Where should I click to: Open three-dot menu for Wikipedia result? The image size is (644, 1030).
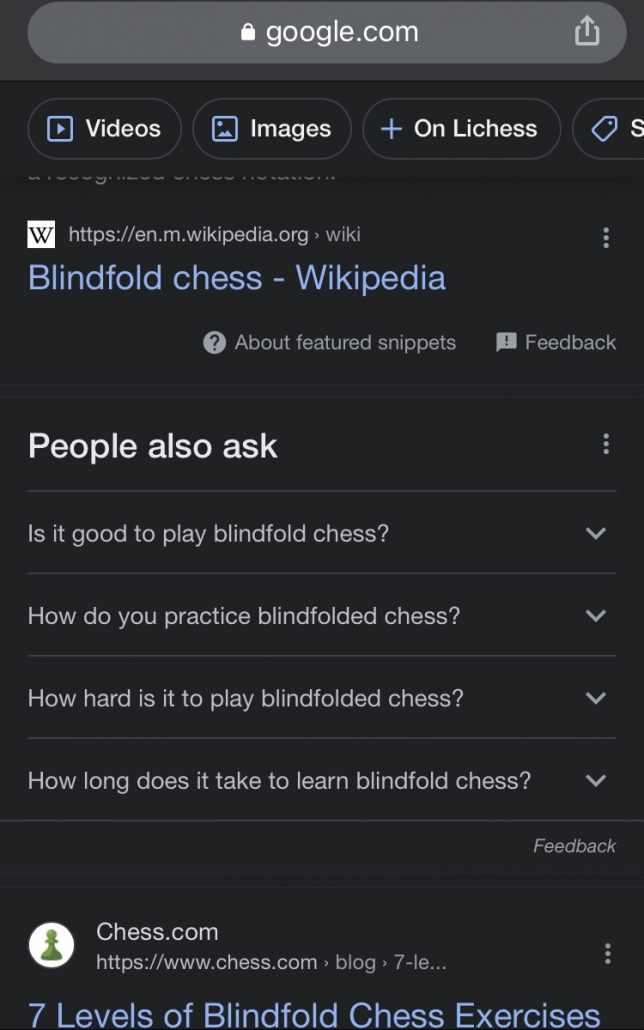pos(606,238)
